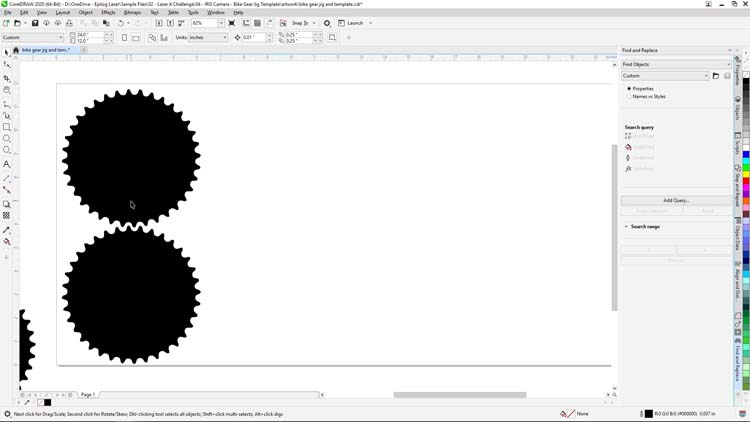Open the Object Data docker tab

[738, 234]
